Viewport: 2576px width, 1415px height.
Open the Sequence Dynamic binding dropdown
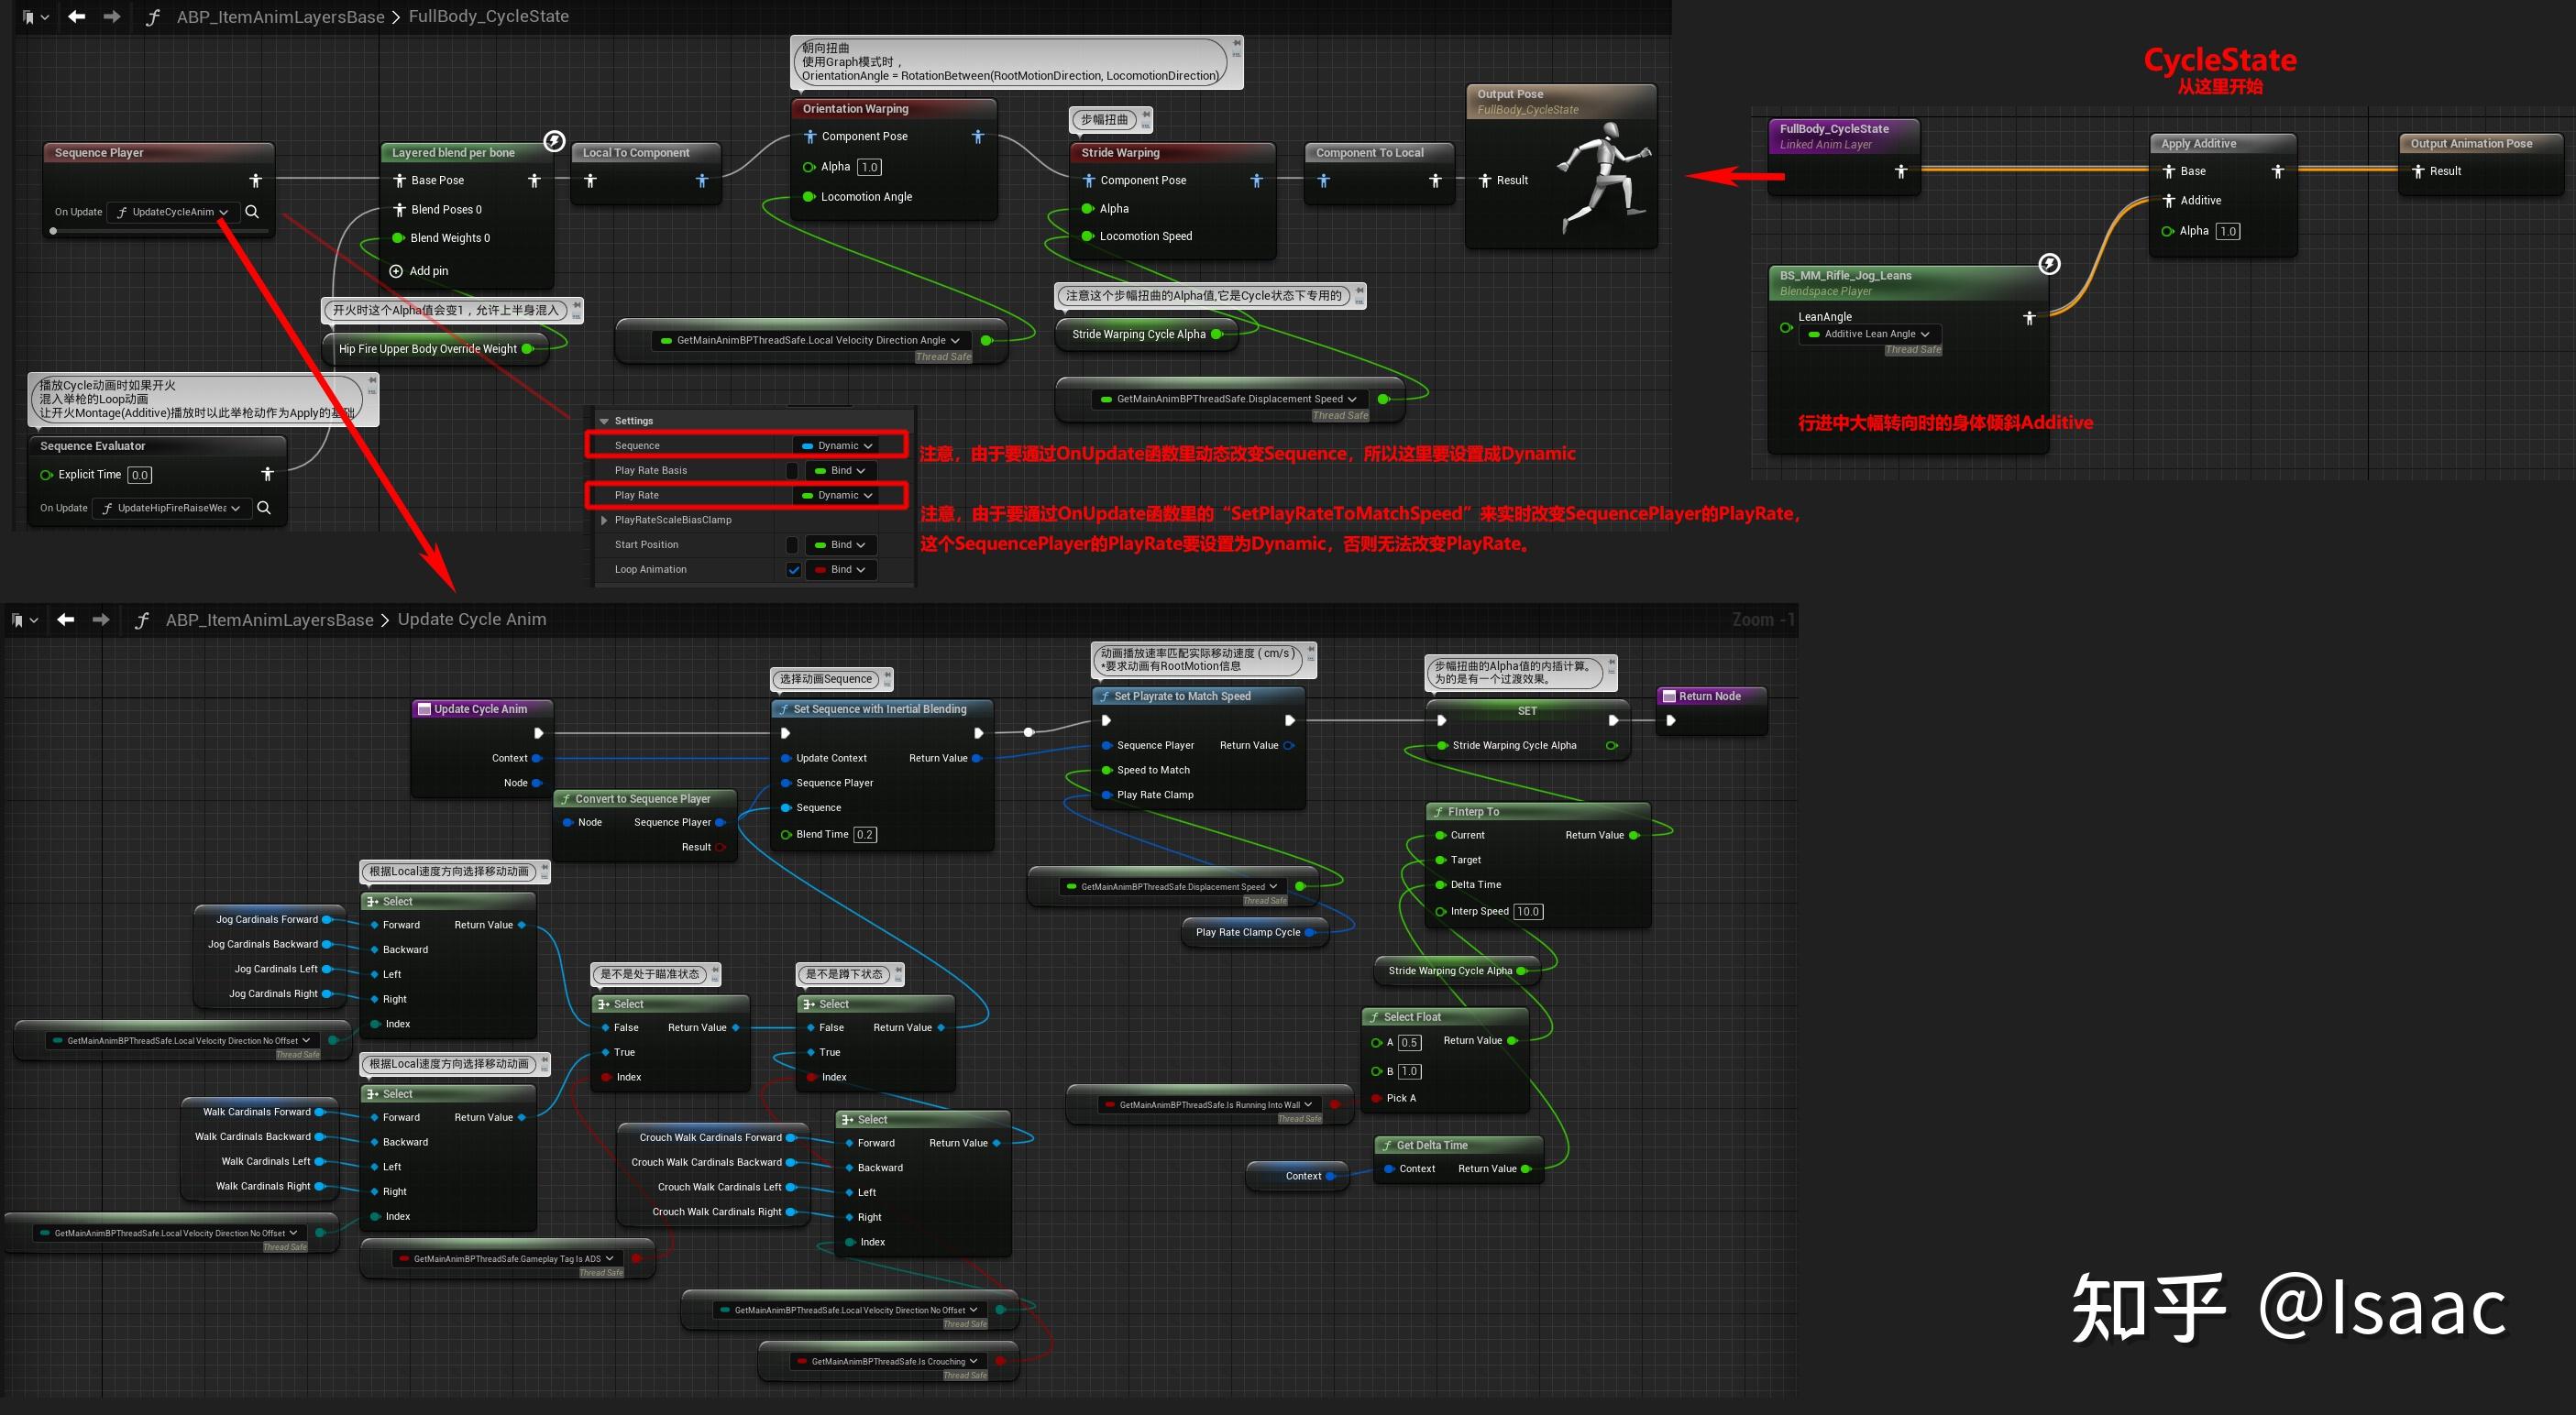coord(838,446)
